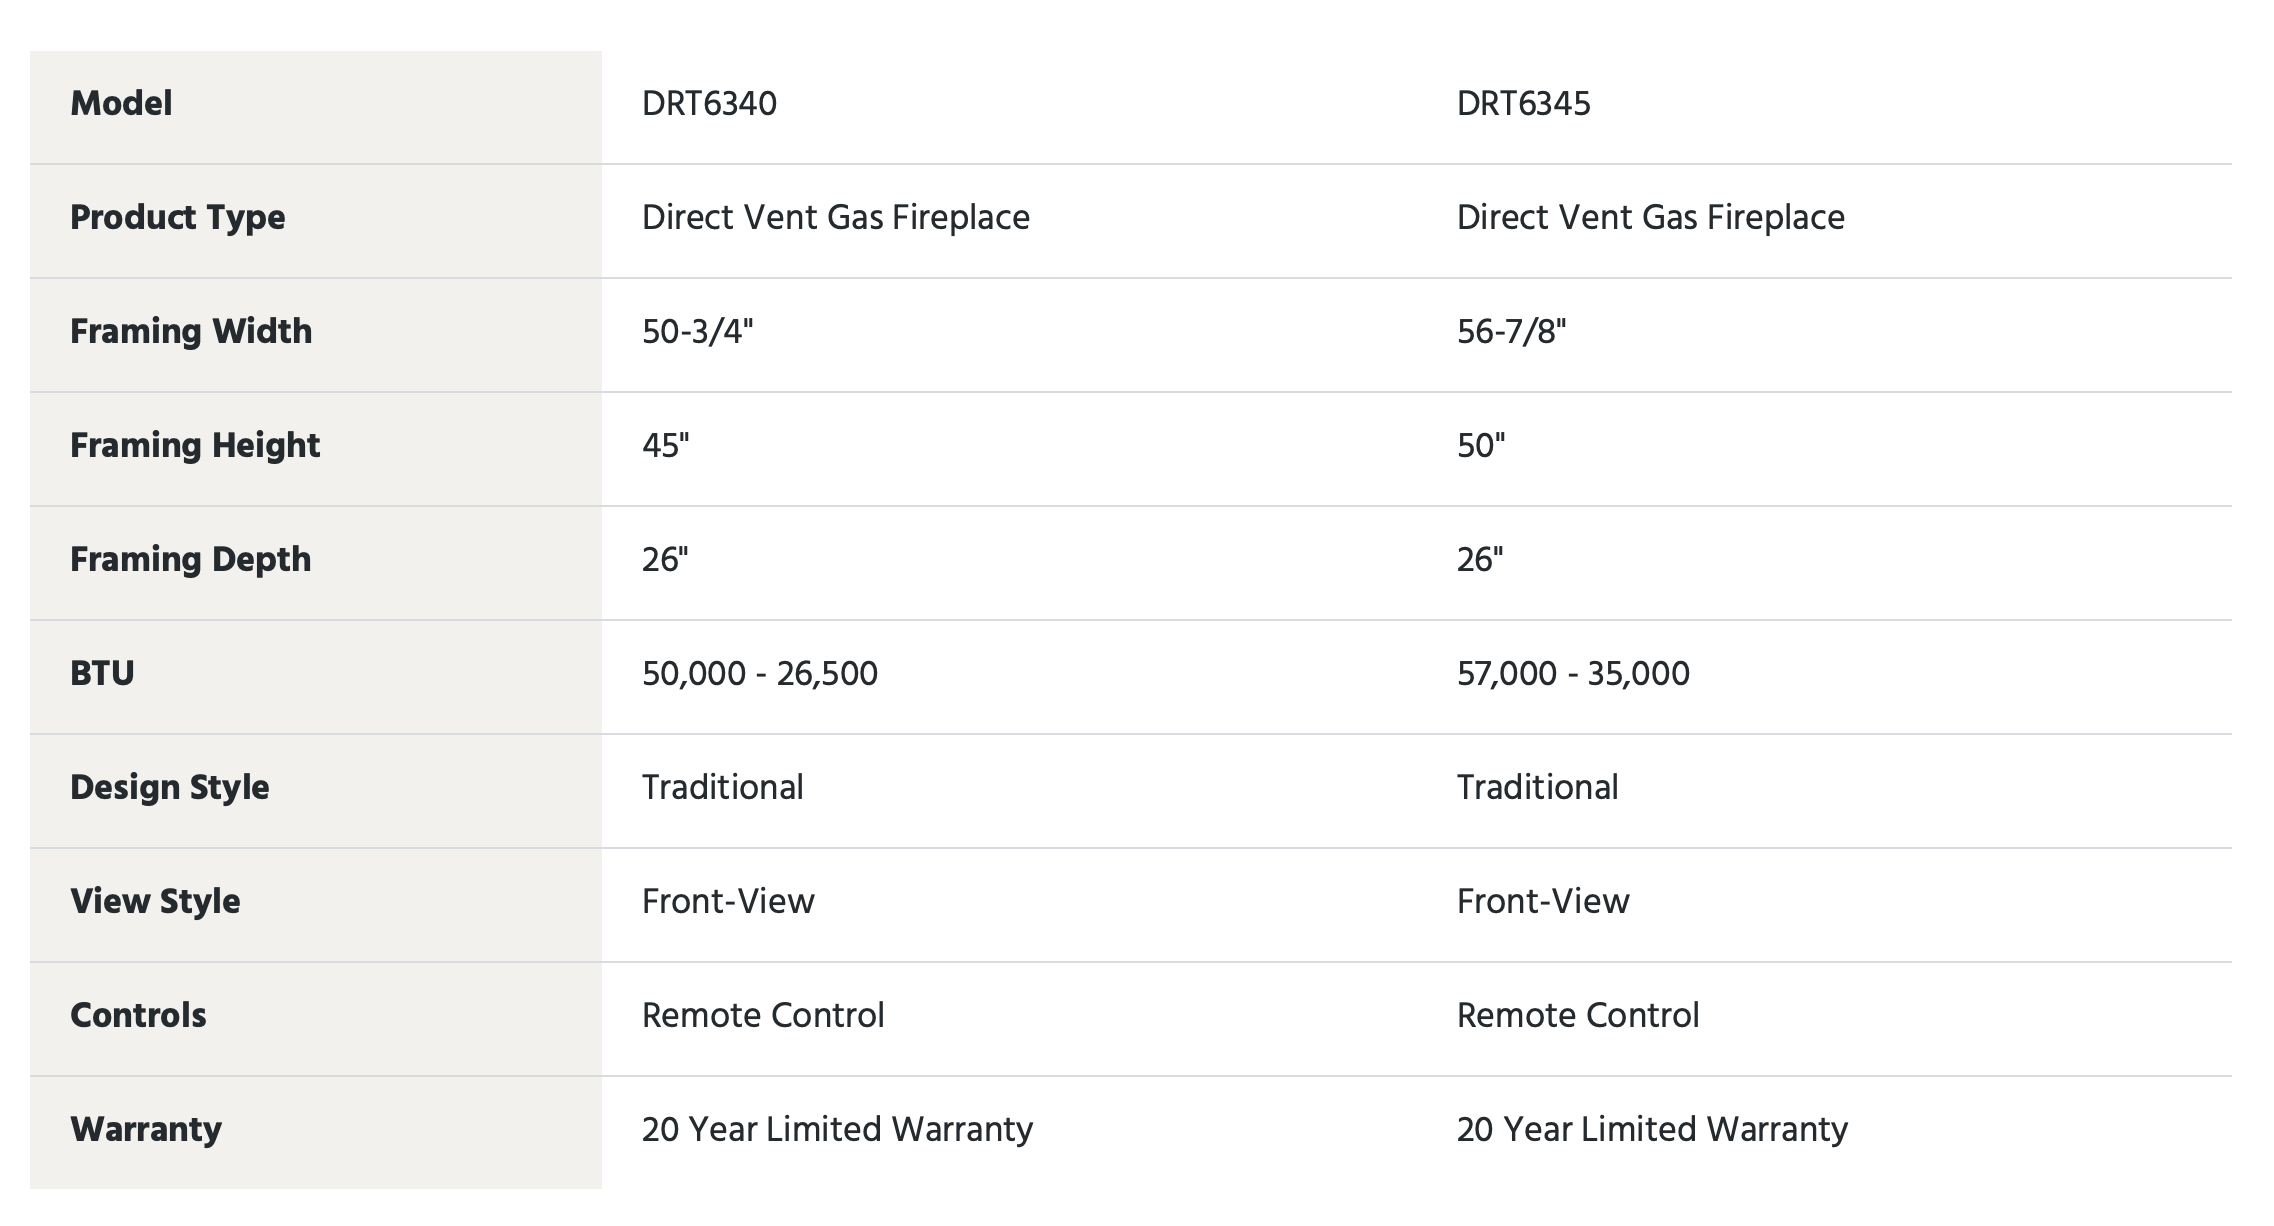
Task: Click the 45" framing height value
Action: (665, 446)
